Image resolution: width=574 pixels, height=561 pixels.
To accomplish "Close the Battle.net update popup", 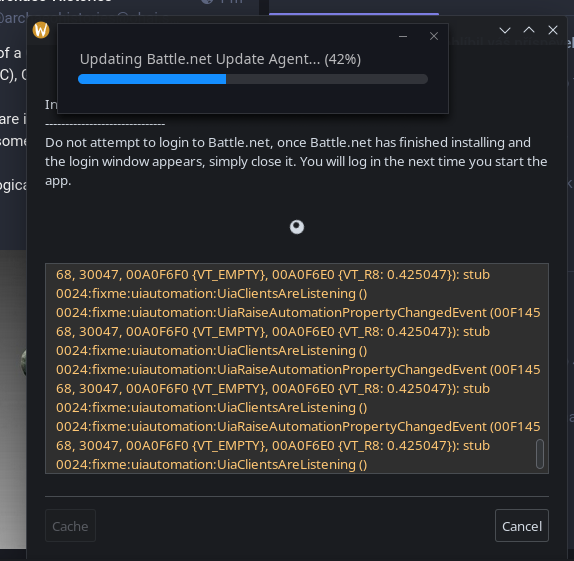I will tap(434, 36).
